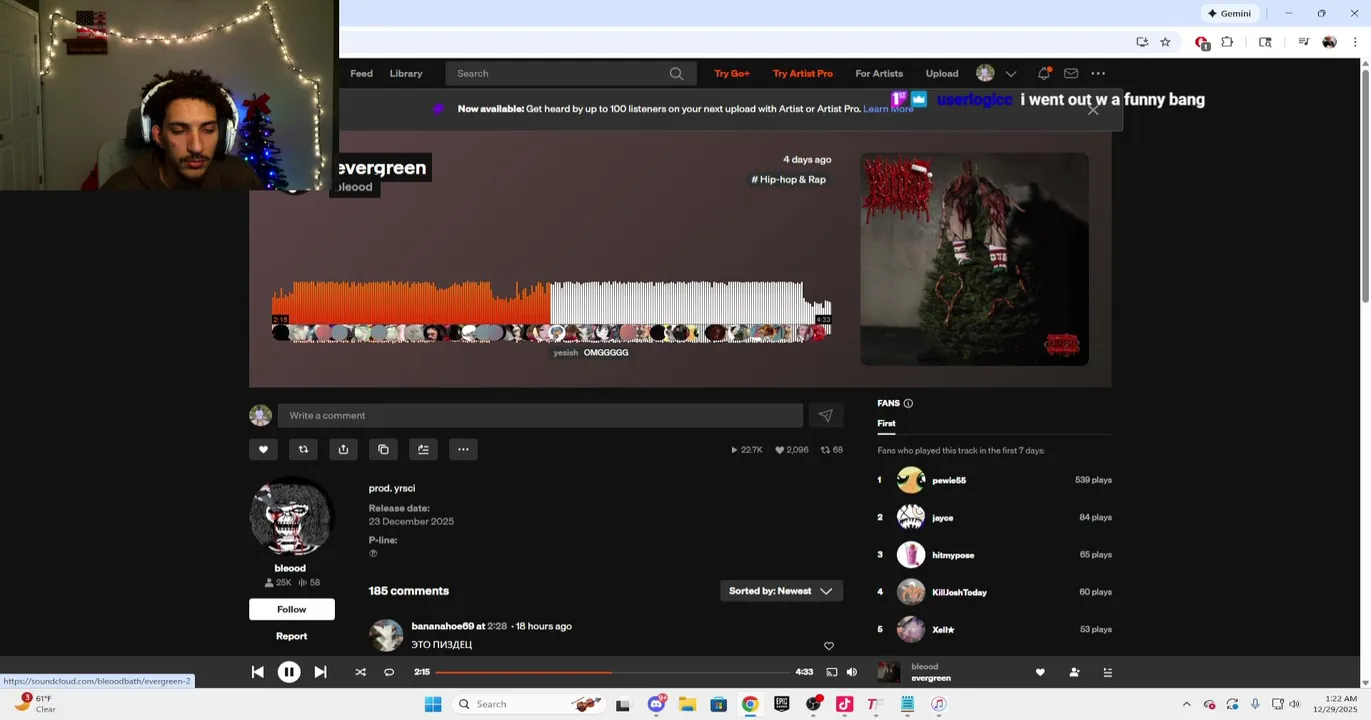Follow the artist bleood
This screenshot has width=1371, height=720.
click(291, 609)
